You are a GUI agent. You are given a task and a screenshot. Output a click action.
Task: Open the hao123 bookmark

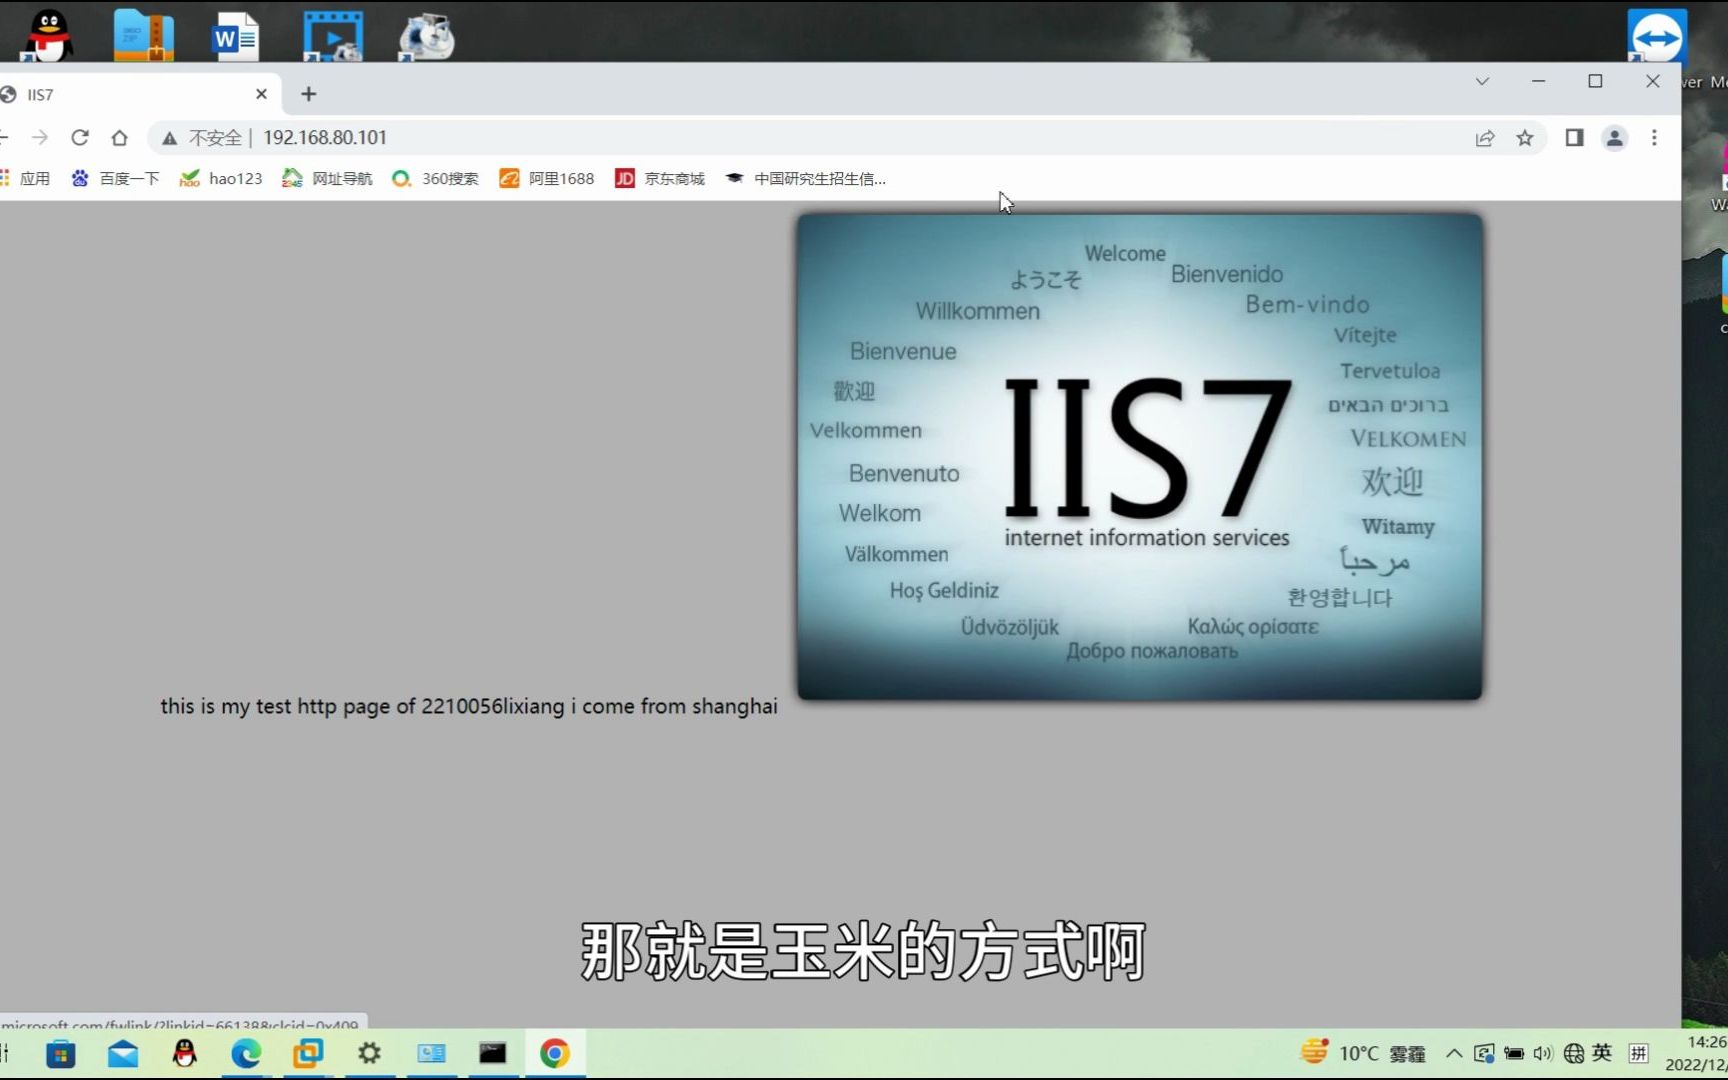[221, 178]
